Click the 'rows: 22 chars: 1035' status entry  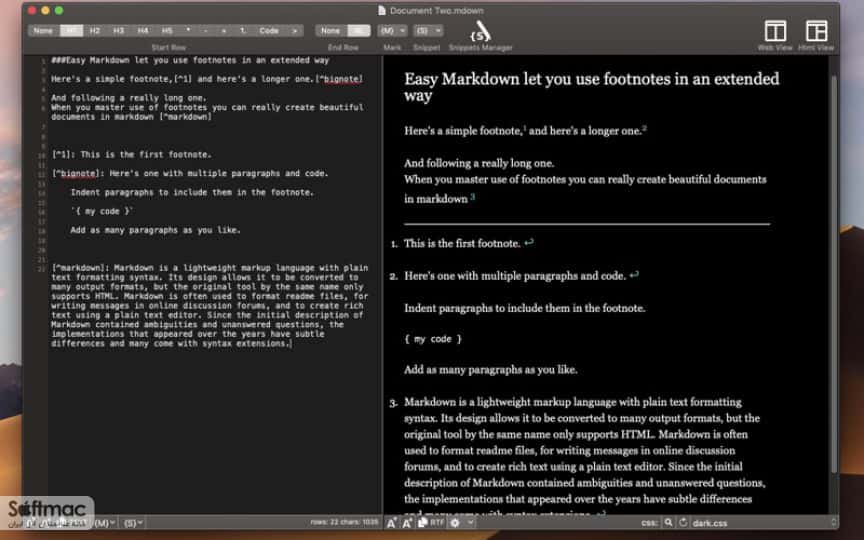click(344, 521)
